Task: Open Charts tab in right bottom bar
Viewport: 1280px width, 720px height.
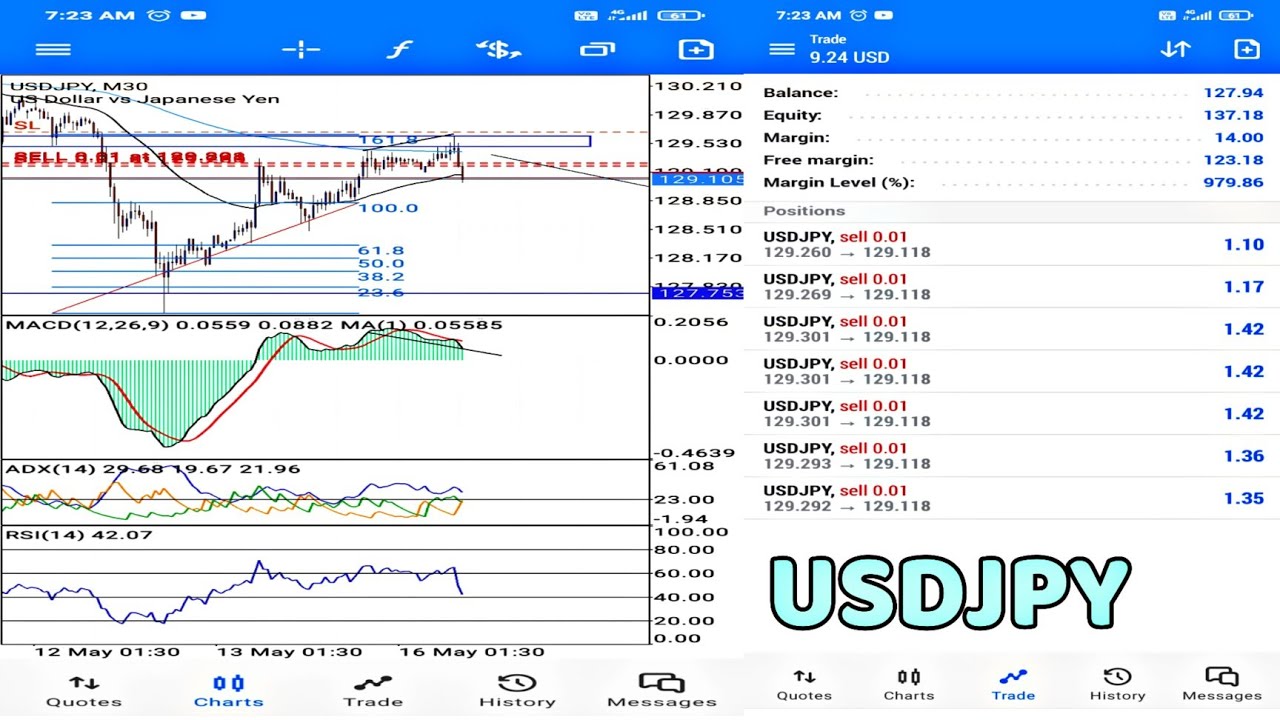Action: [909, 685]
